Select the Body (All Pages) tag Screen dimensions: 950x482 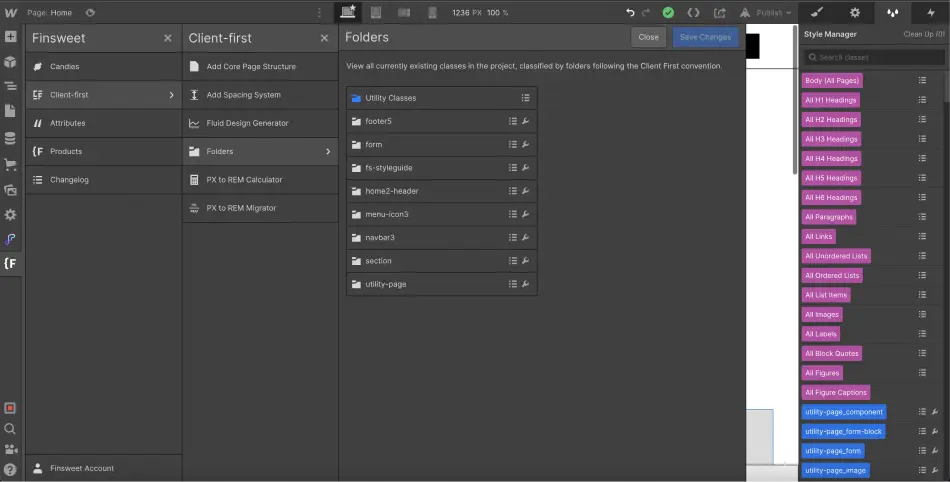click(x=832, y=81)
